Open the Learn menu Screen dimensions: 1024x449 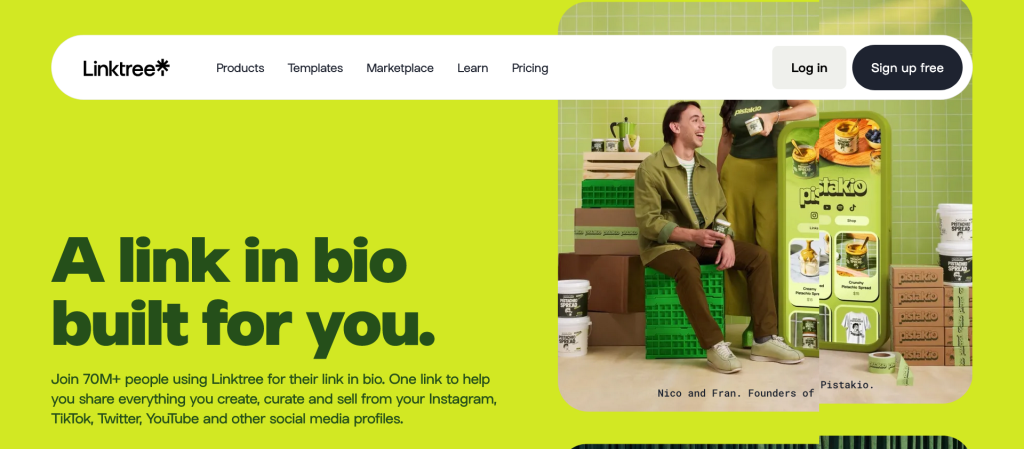pyautogui.click(x=473, y=68)
